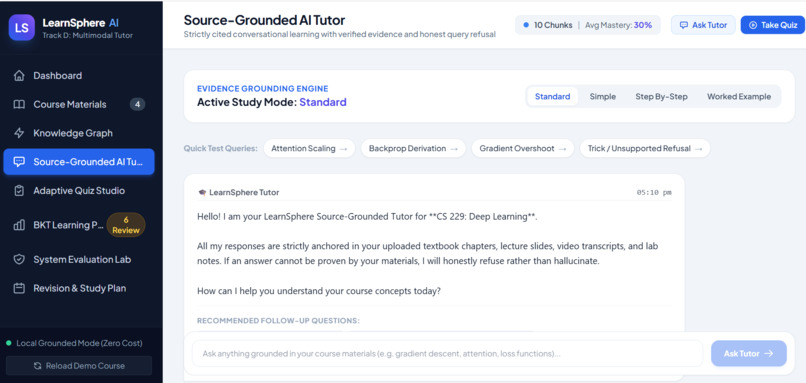The width and height of the screenshot is (806, 383).
Task: Click the Dashboard home icon
Action: [x=19, y=76]
